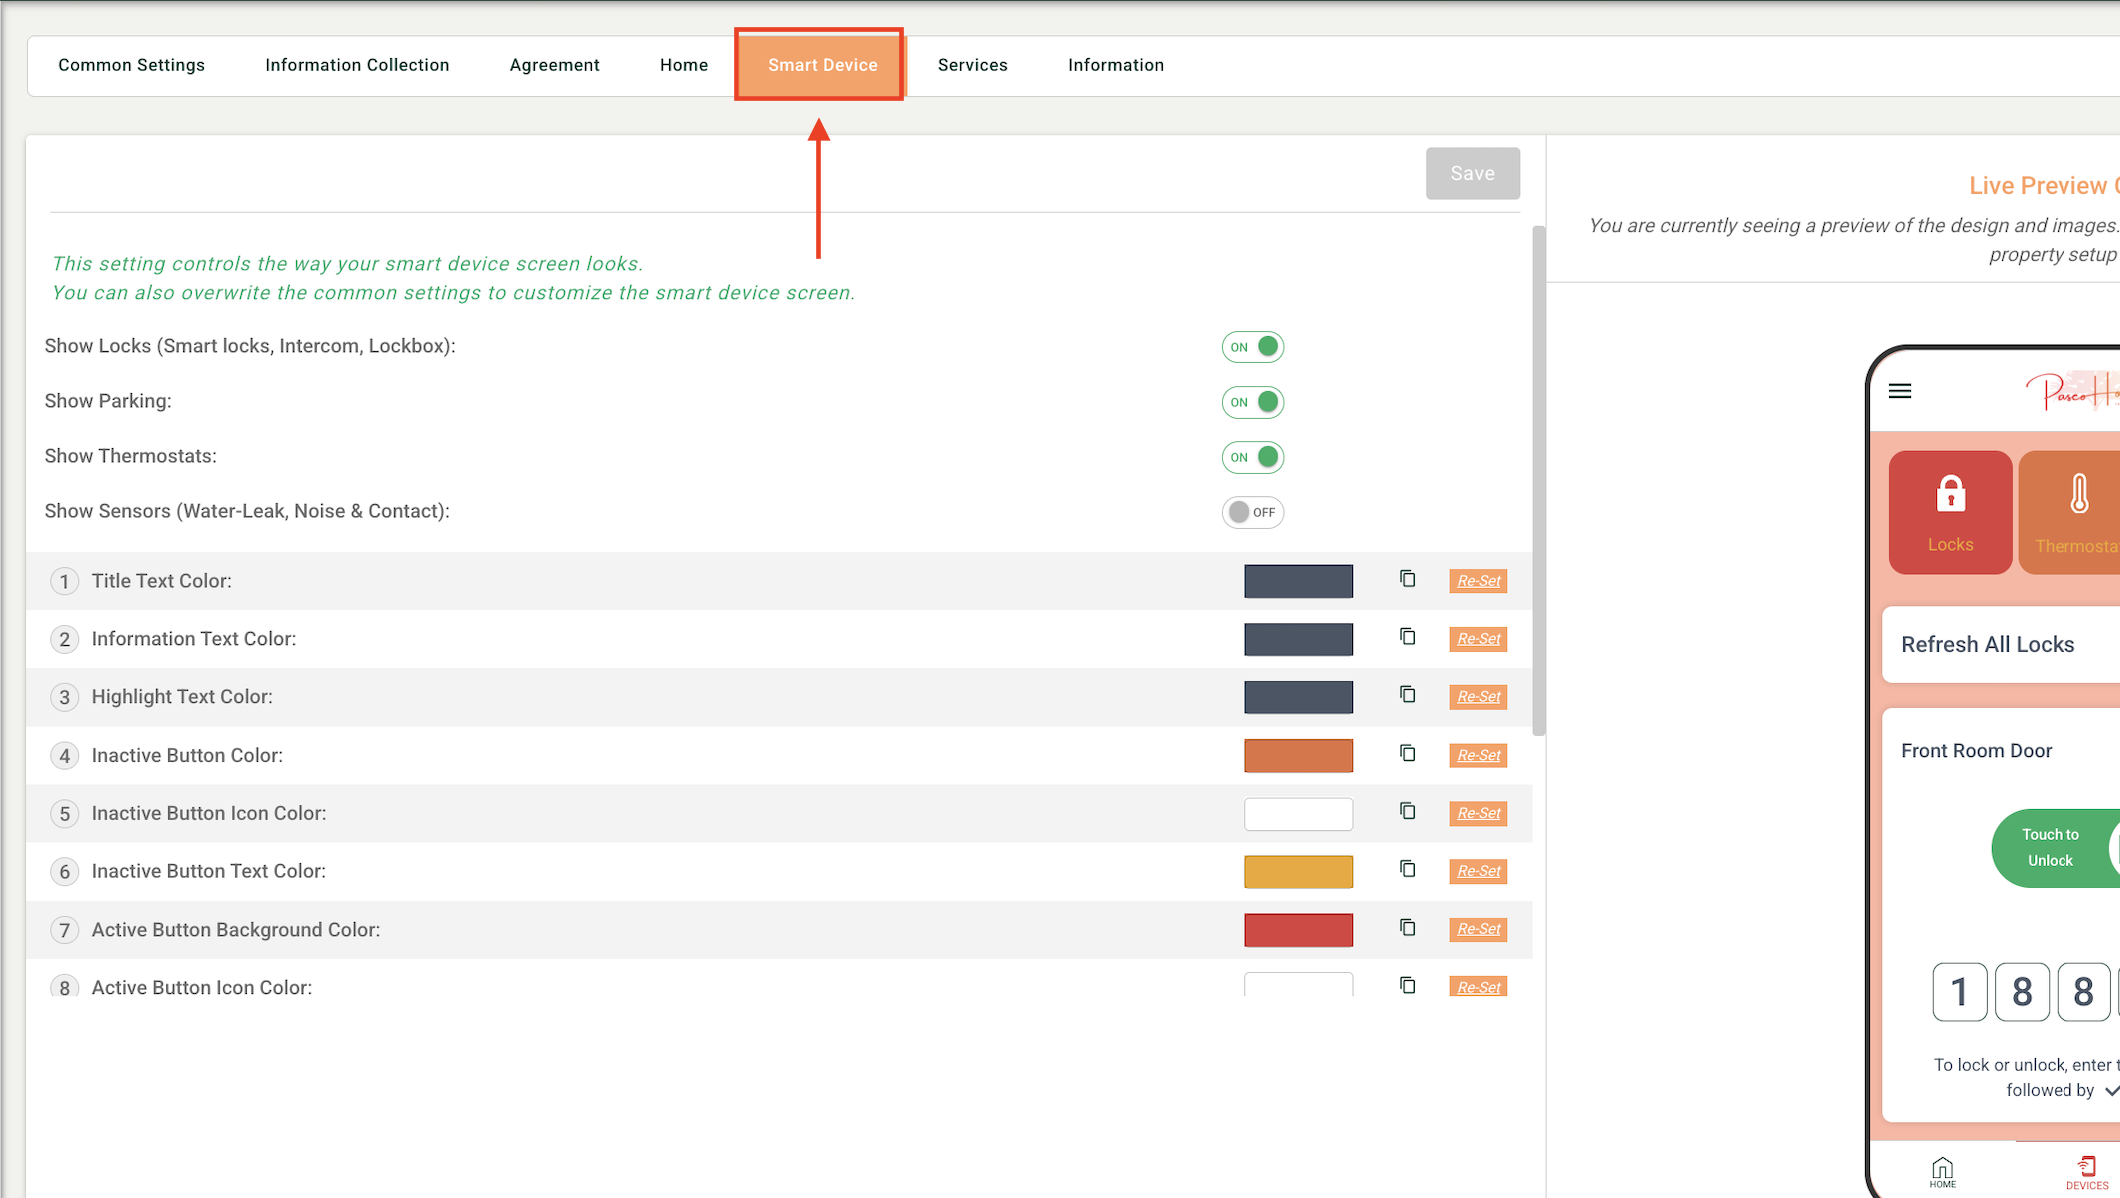Open the hamburger menu in phone preview
The height and width of the screenshot is (1198, 2120).
pos(1900,391)
